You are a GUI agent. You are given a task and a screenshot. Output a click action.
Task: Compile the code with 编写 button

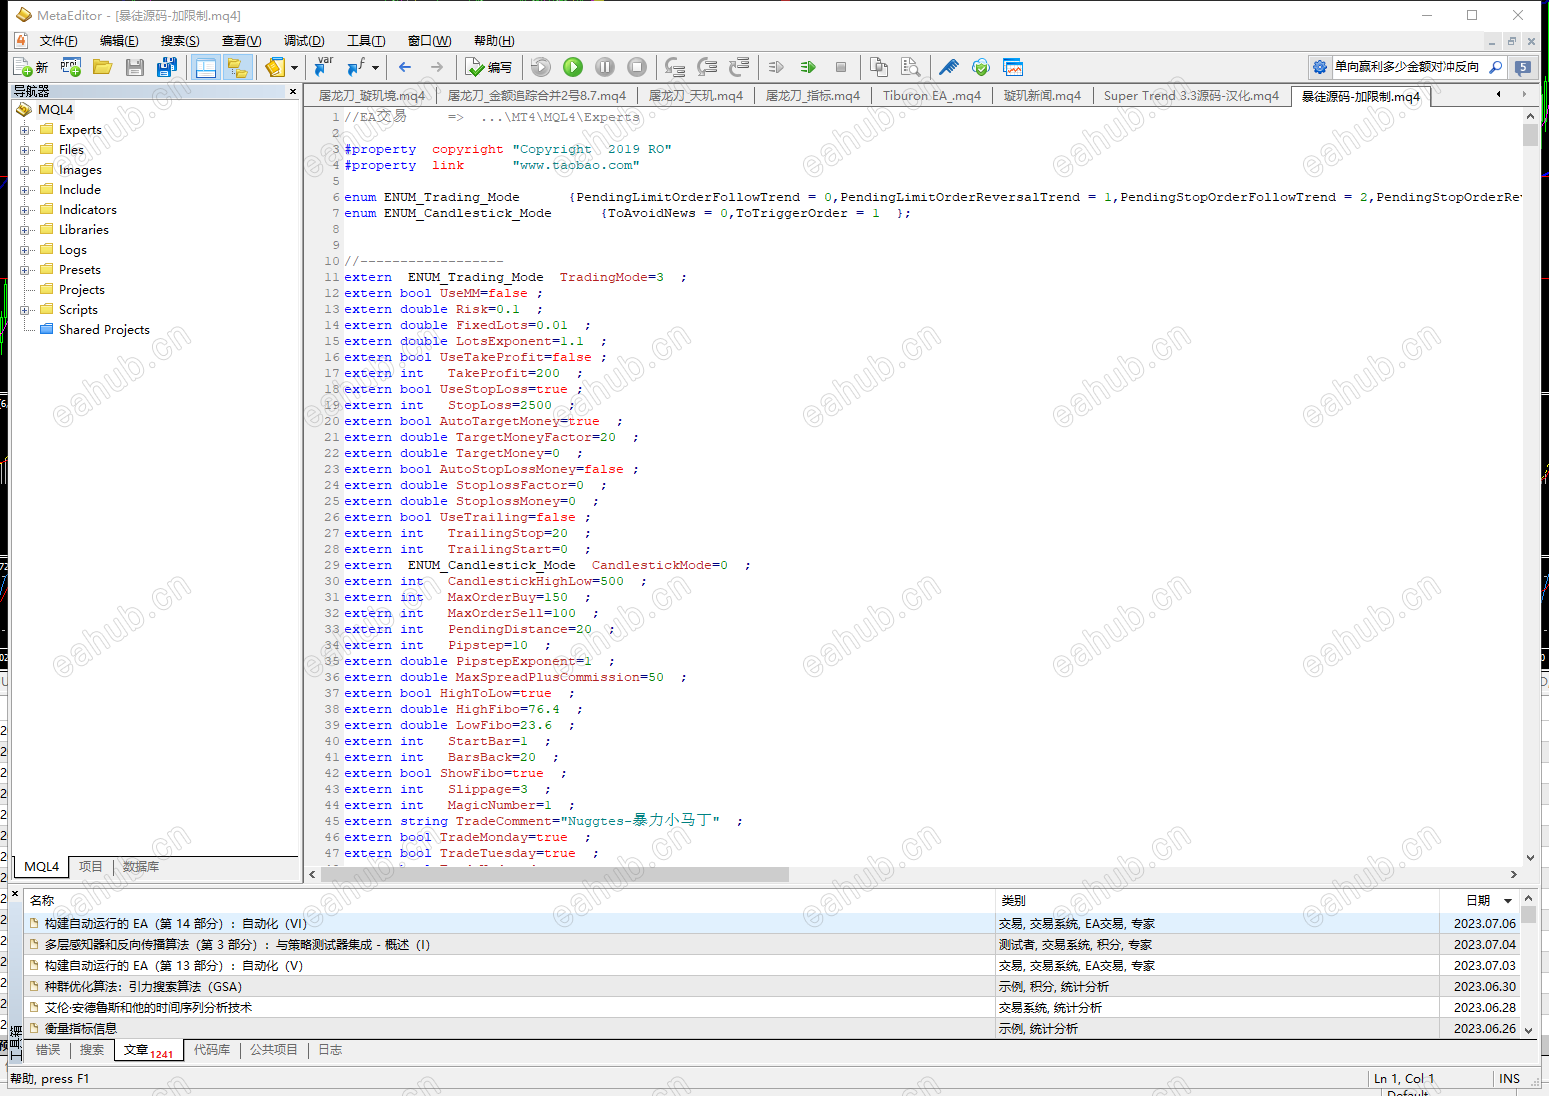(489, 67)
